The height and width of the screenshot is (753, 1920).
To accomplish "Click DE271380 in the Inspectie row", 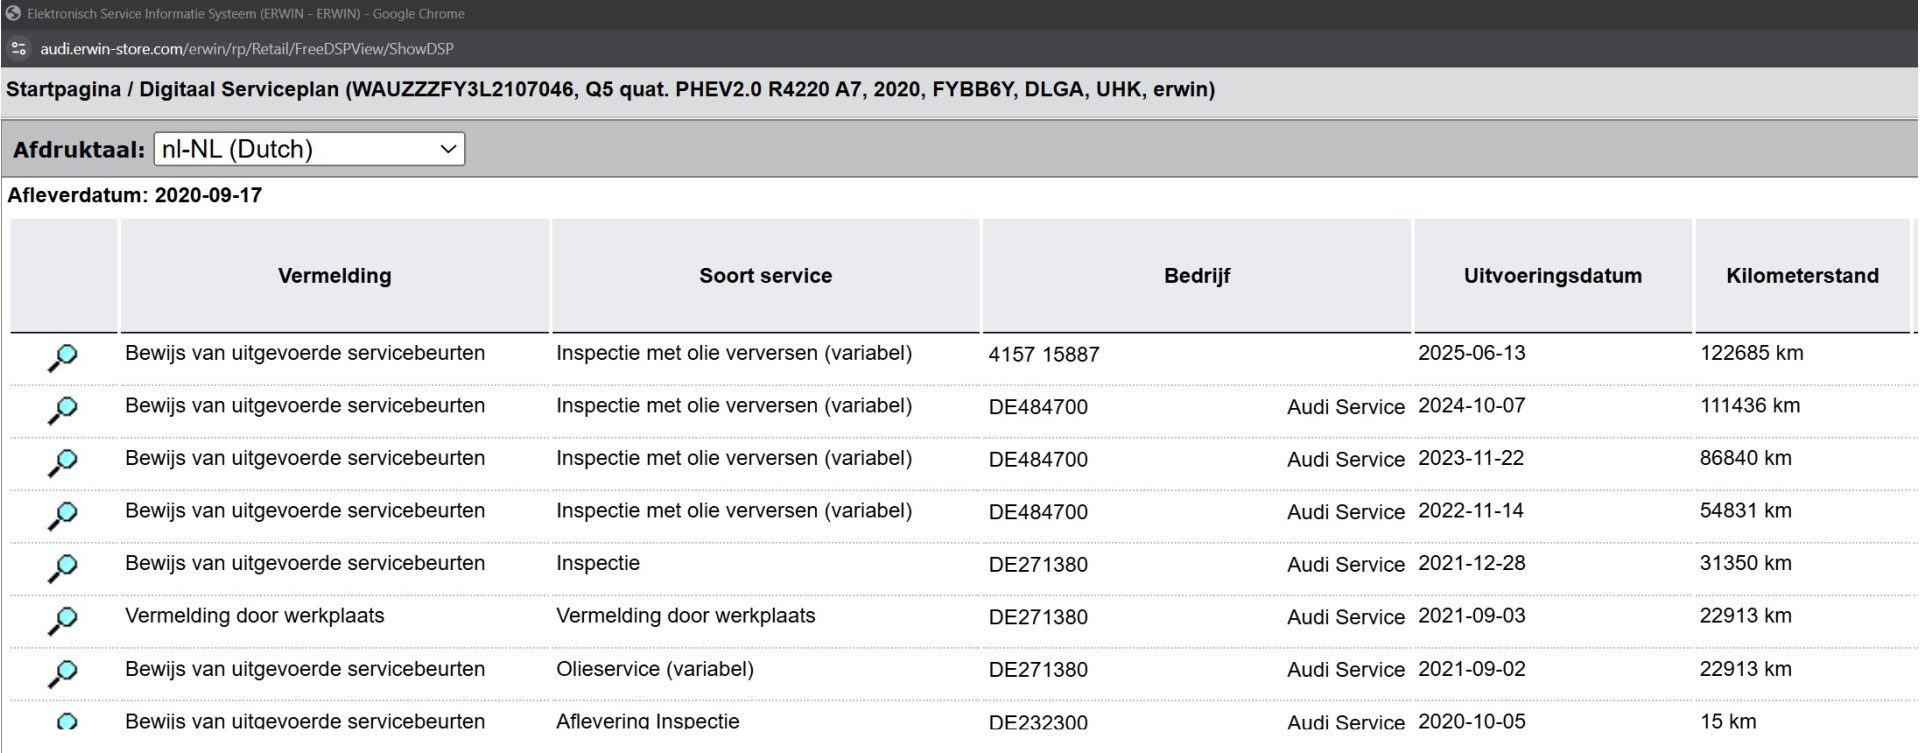I will 1038,565.
